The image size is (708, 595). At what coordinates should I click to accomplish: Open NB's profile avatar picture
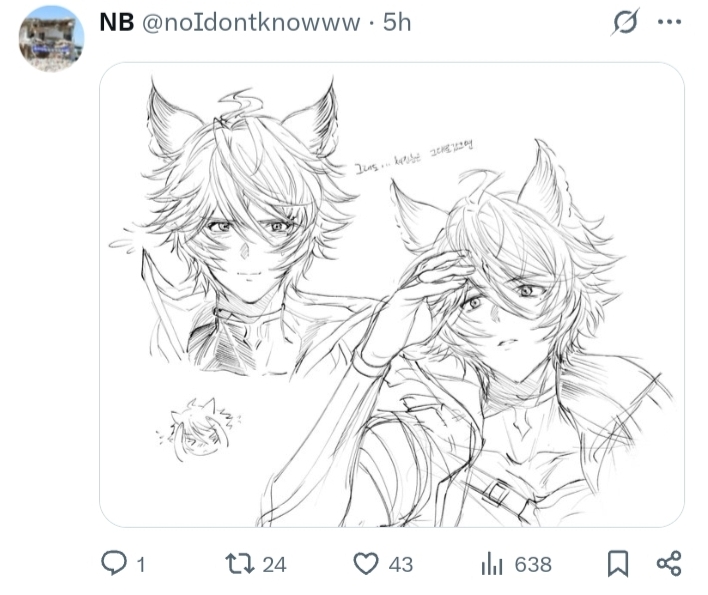[x=51, y=38]
